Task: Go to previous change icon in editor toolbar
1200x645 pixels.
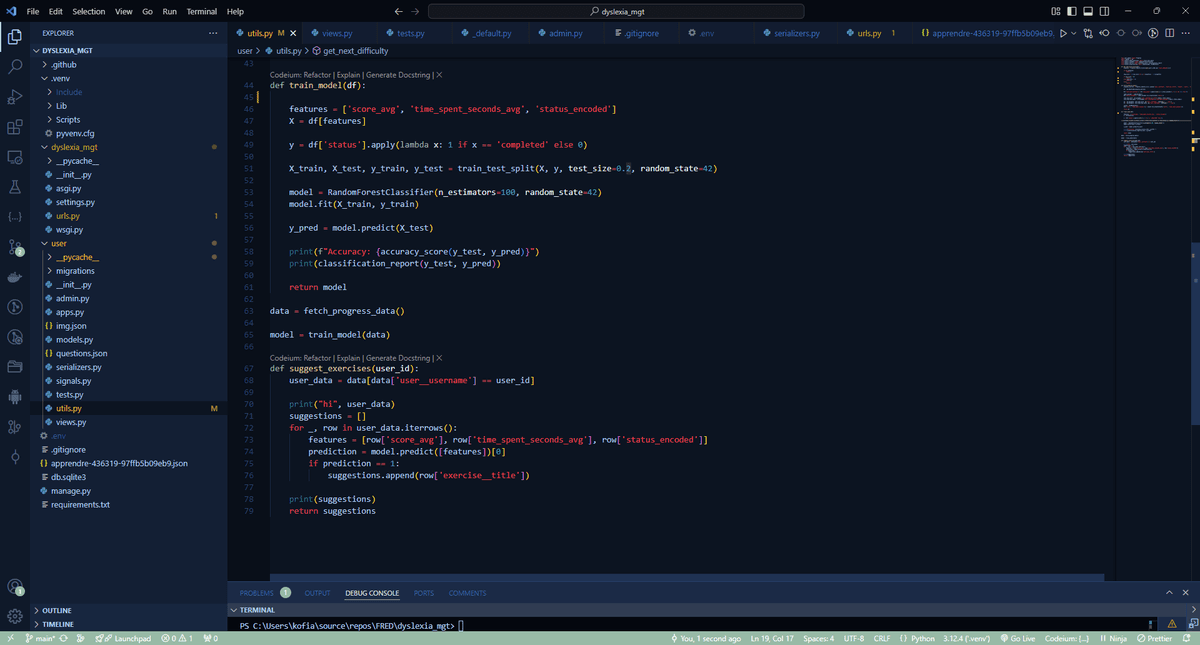Action: tap(1104, 33)
